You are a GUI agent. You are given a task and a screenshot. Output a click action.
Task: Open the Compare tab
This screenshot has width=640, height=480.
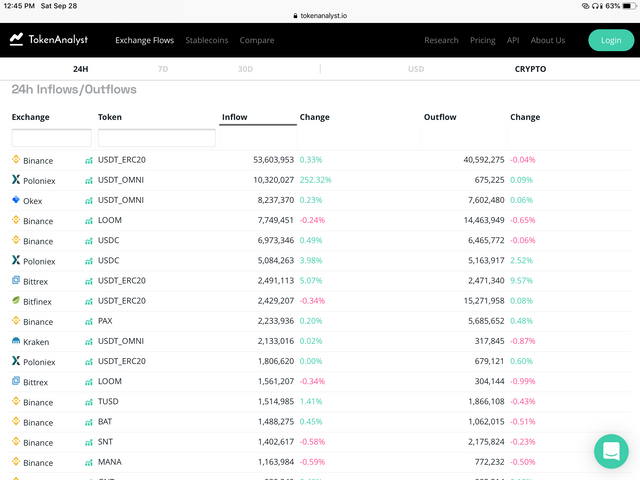click(257, 40)
